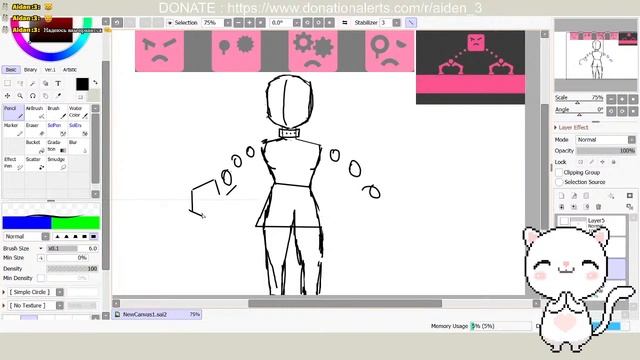Select the AirBrush tool
The width and height of the screenshot is (640, 360).
35,112
